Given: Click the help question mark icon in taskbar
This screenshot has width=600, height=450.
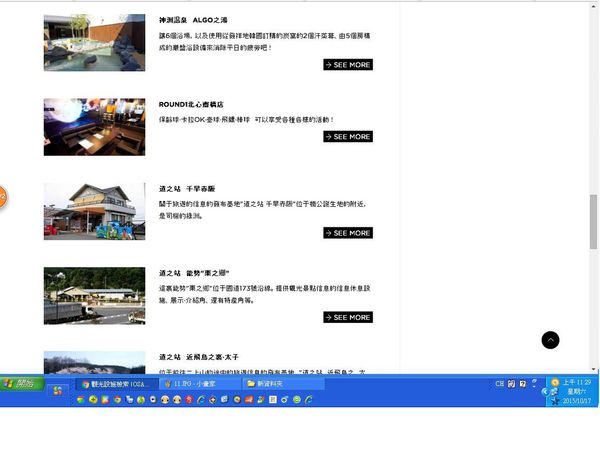Looking at the screenshot, I should coord(525,383).
